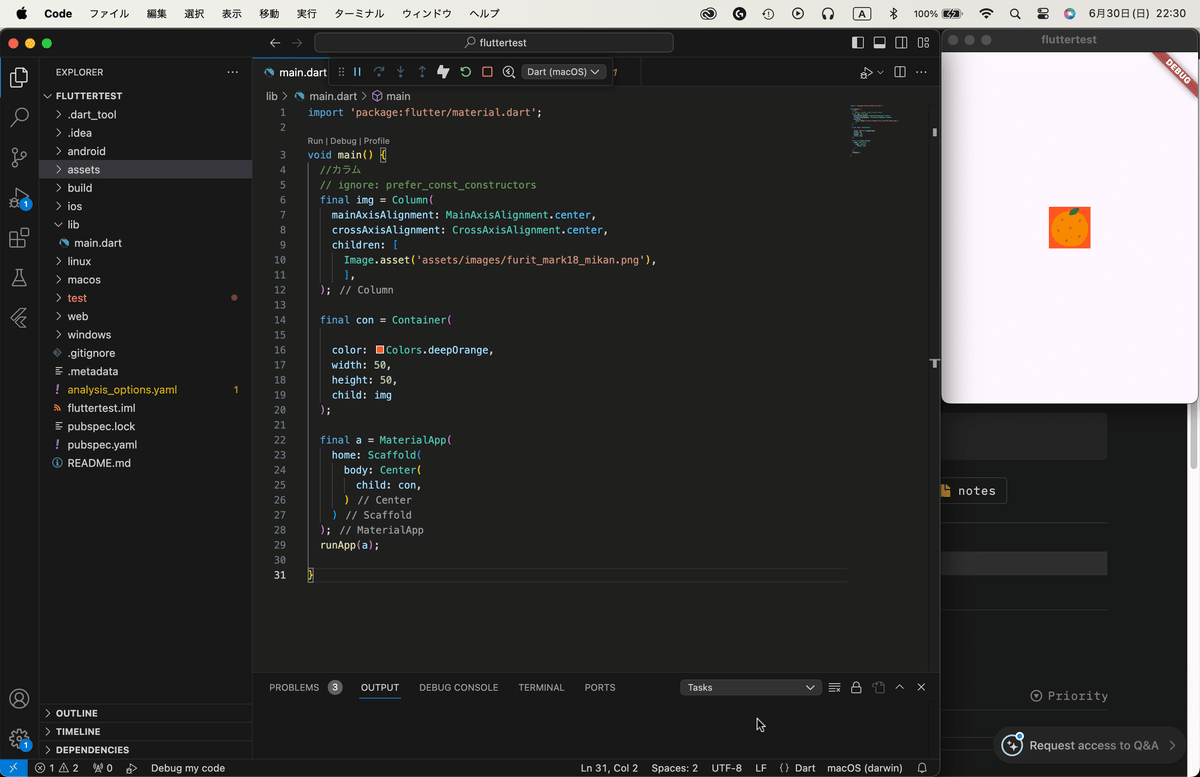Clear the output with the clear icon
Image resolution: width=1200 pixels, height=777 pixels.
pyautogui.click(x=835, y=687)
